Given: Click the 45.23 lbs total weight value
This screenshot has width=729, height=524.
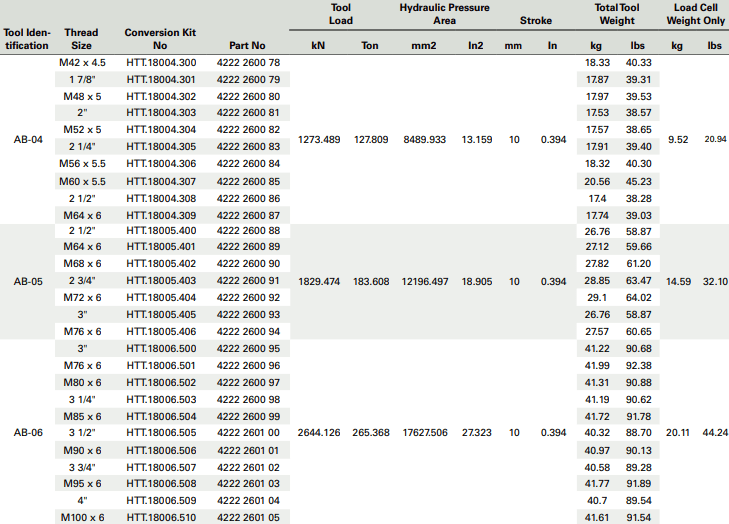Looking at the screenshot, I should (638, 181).
